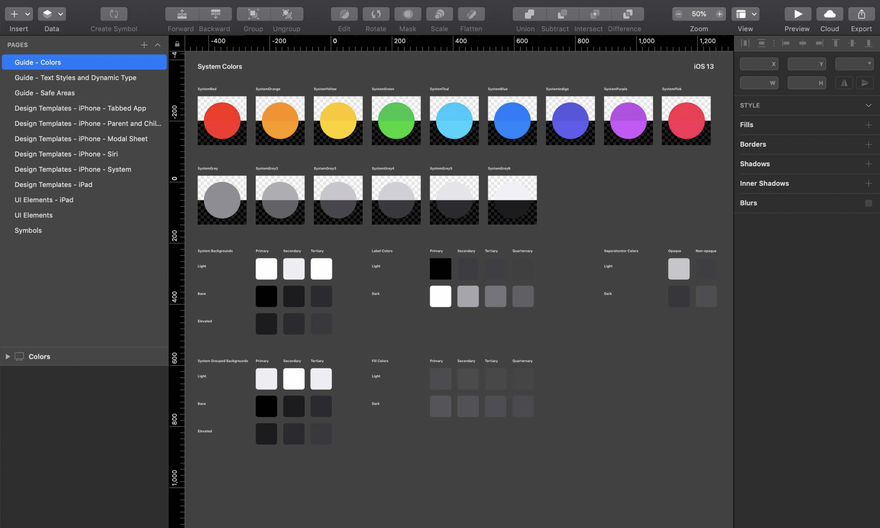Viewport: 880px width, 528px height.
Task: Click the Mask tool icon
Action: click(408, 14)
